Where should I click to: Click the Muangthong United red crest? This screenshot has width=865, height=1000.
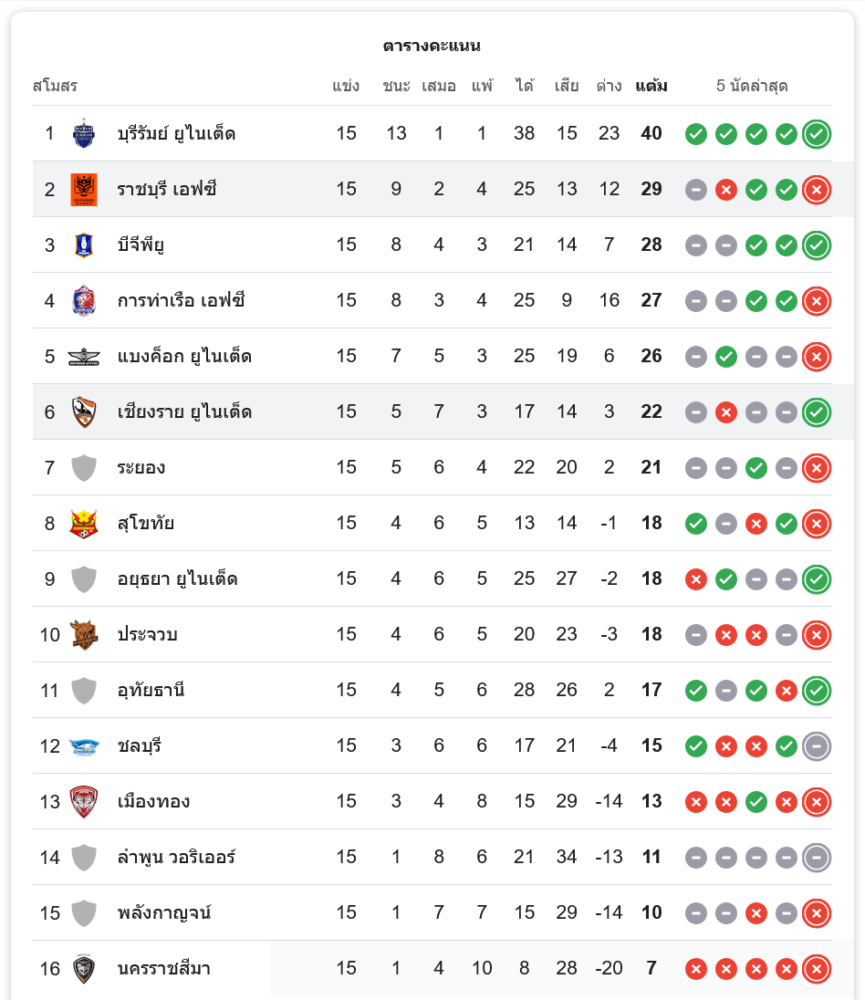click(x=84, y=802)
